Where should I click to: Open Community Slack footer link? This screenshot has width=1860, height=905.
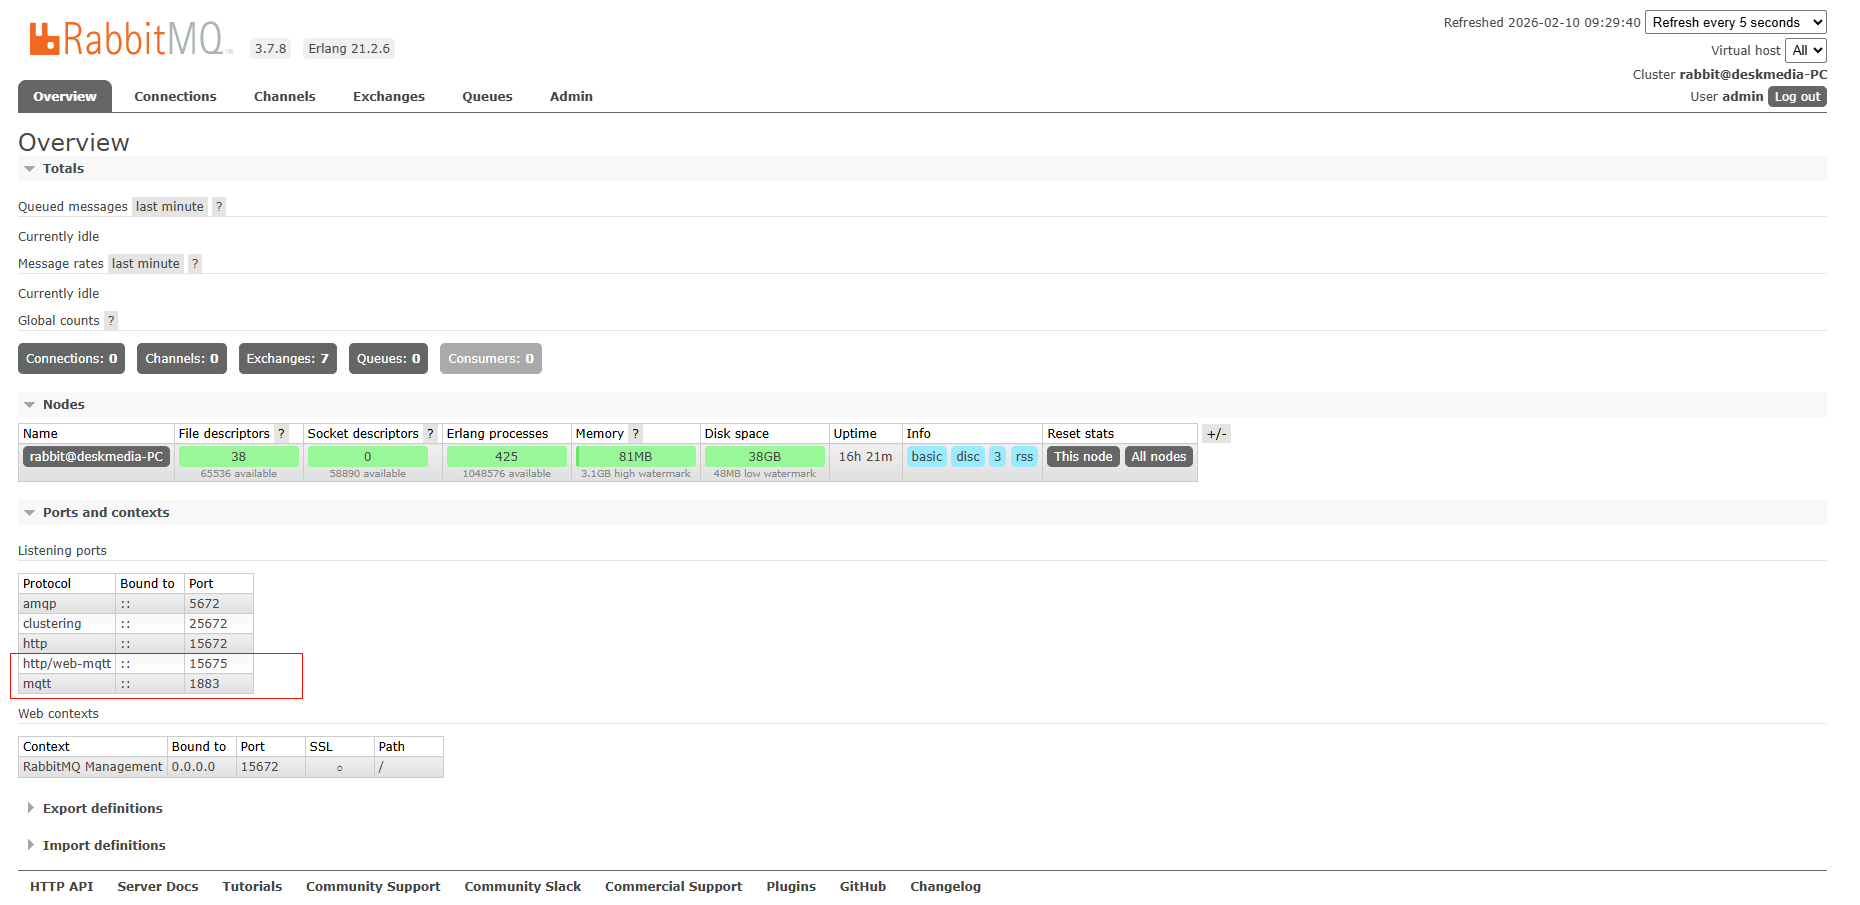click(523, 887)
